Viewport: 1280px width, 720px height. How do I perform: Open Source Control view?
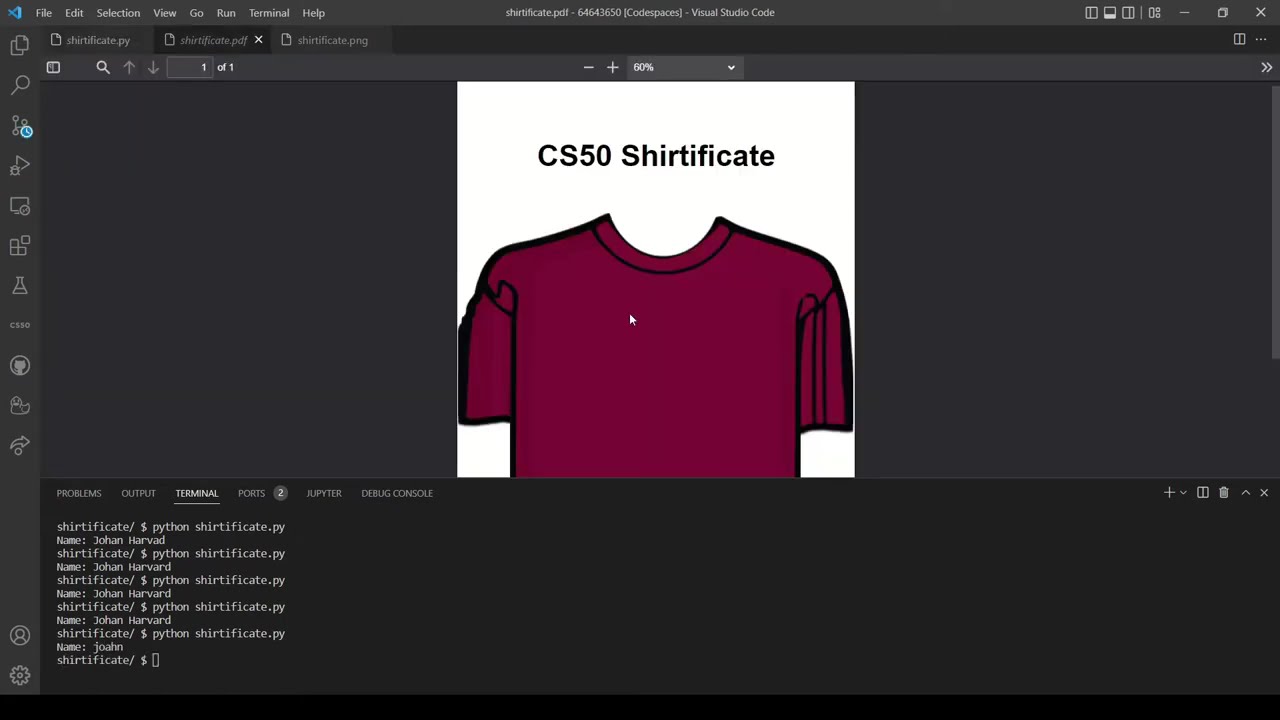pos(20,126)
